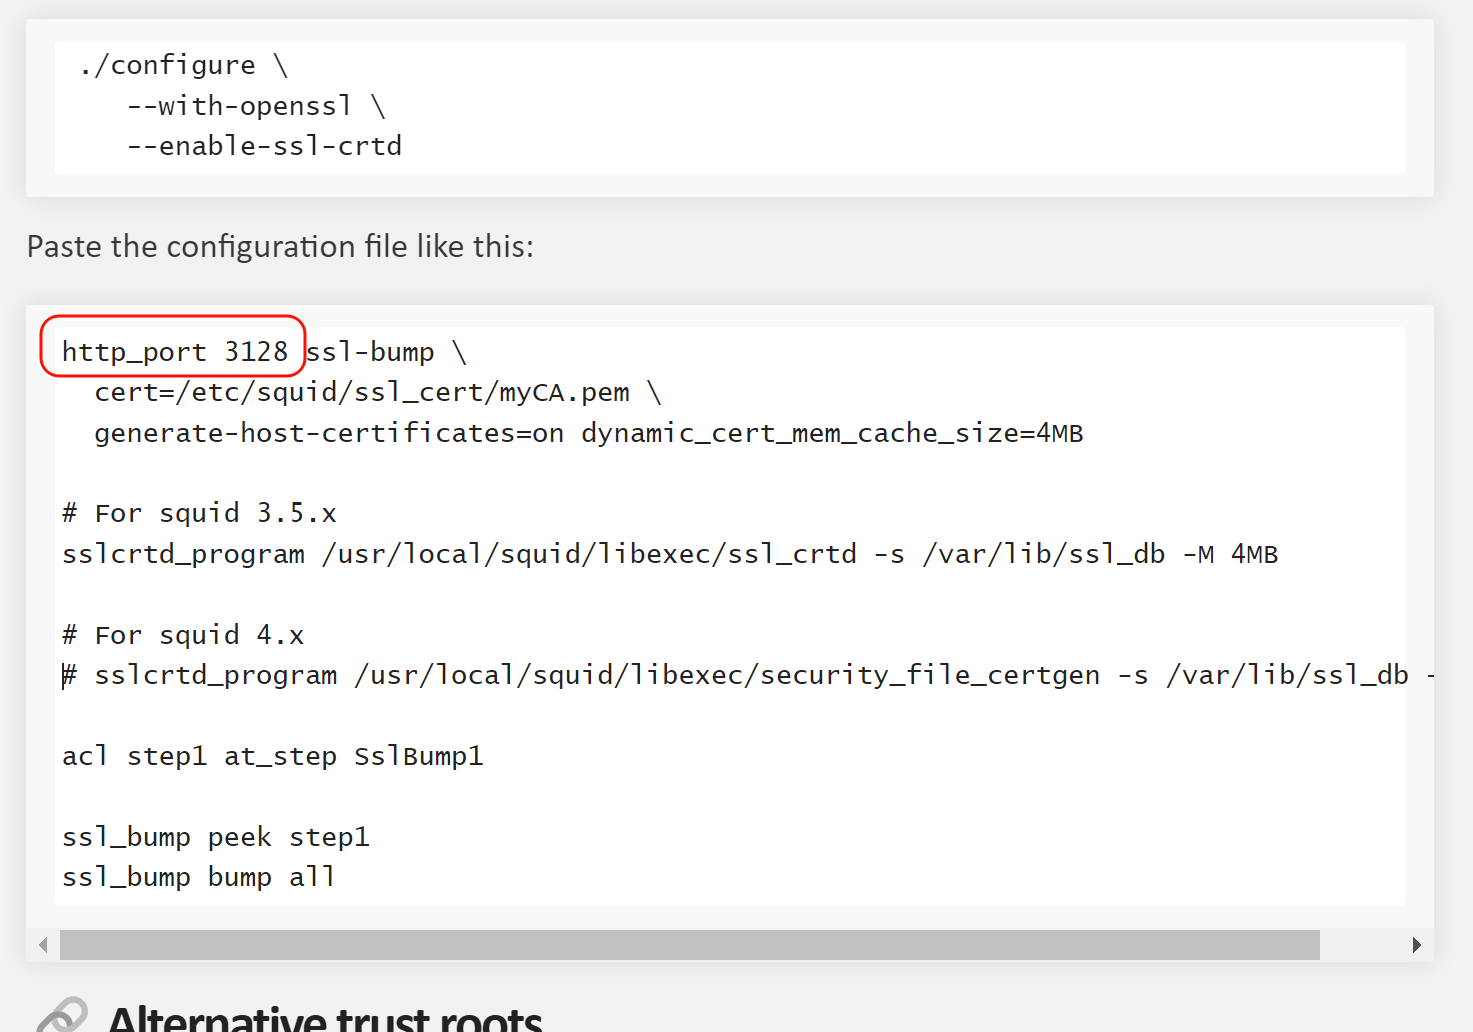Click the --enable-ssl-crtd option text
1473x1032 pixels.
point(264,146)
